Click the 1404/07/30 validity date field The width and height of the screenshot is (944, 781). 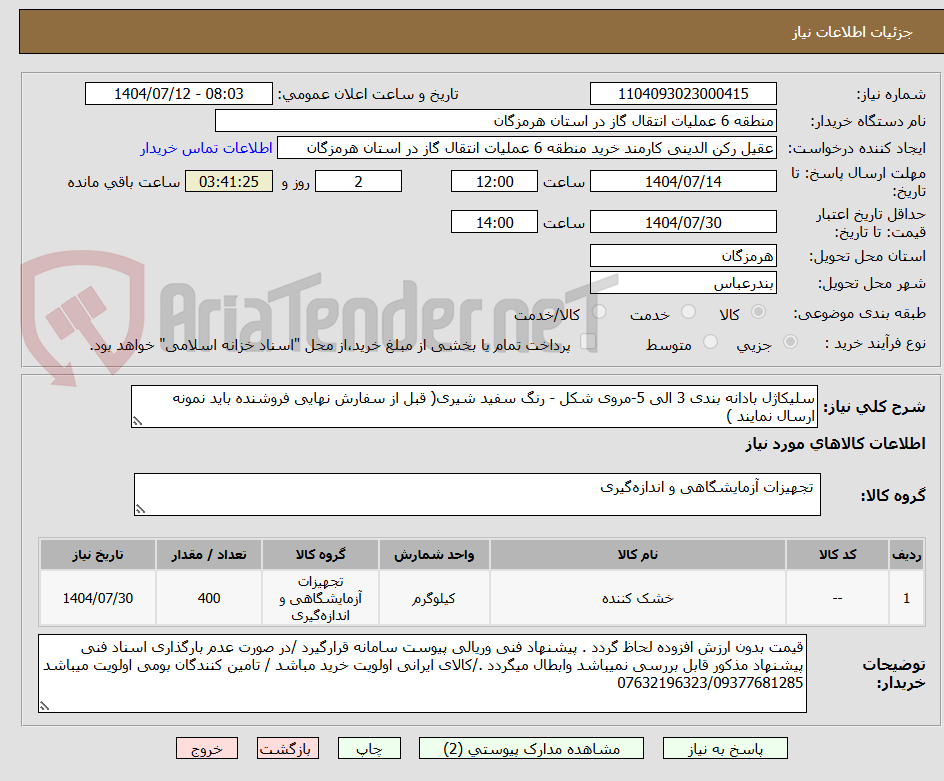(x=683, y=221)
